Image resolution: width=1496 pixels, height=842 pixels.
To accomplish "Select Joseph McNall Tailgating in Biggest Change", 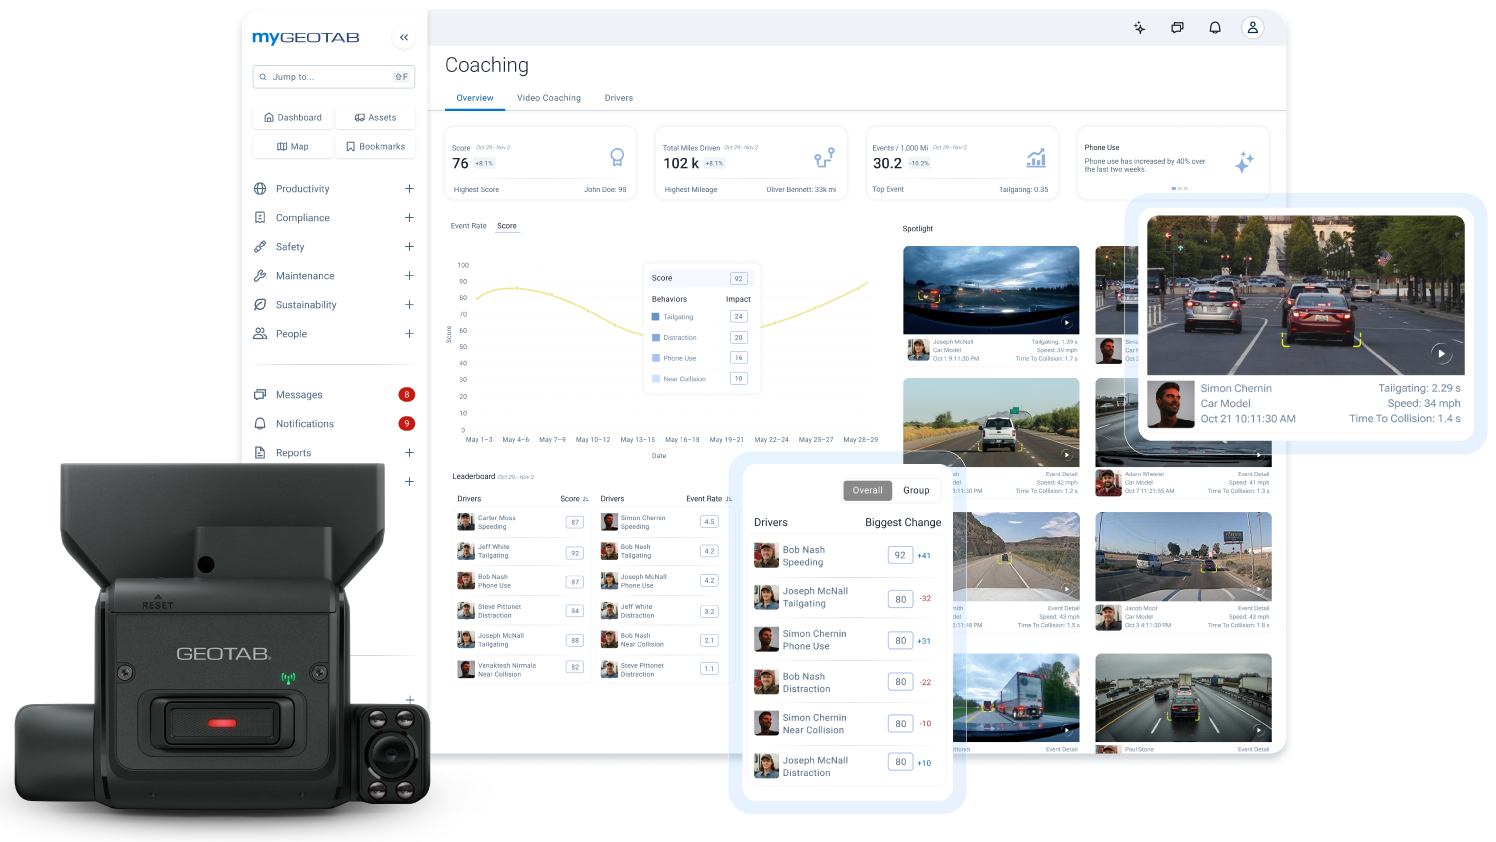I will coord(847,598).
